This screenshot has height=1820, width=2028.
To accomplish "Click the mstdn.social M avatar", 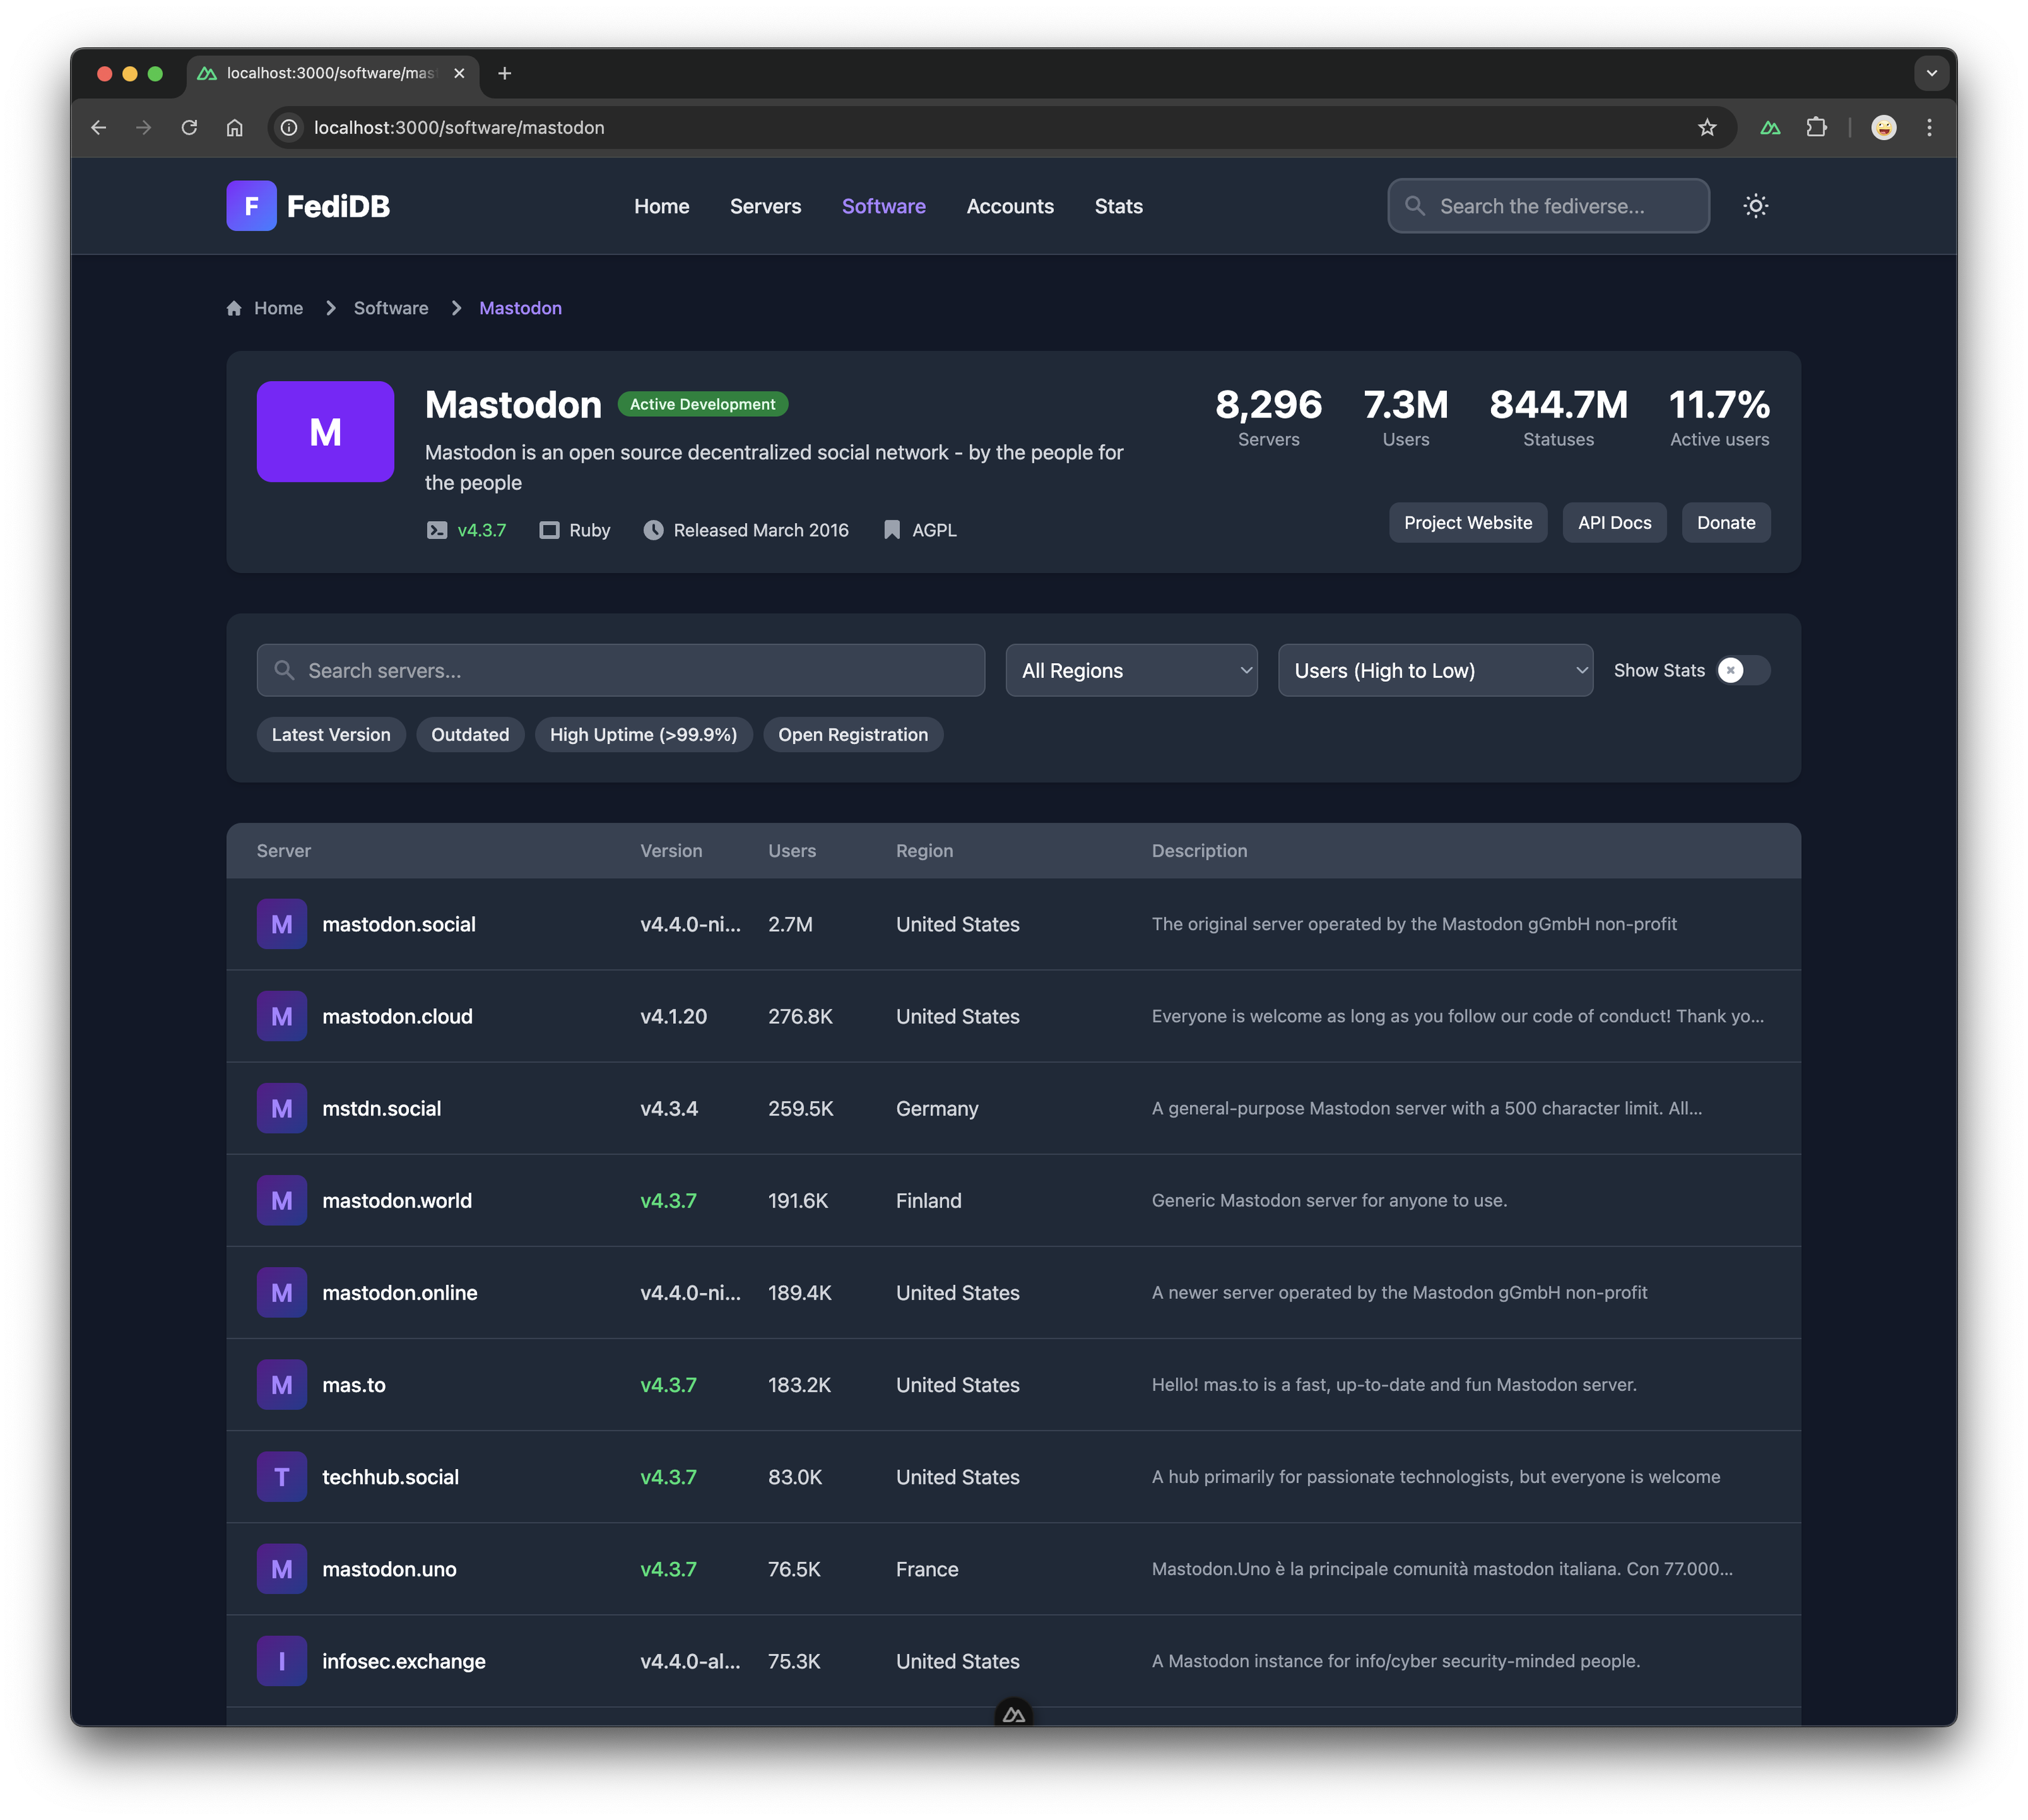I will (282, 1108).
